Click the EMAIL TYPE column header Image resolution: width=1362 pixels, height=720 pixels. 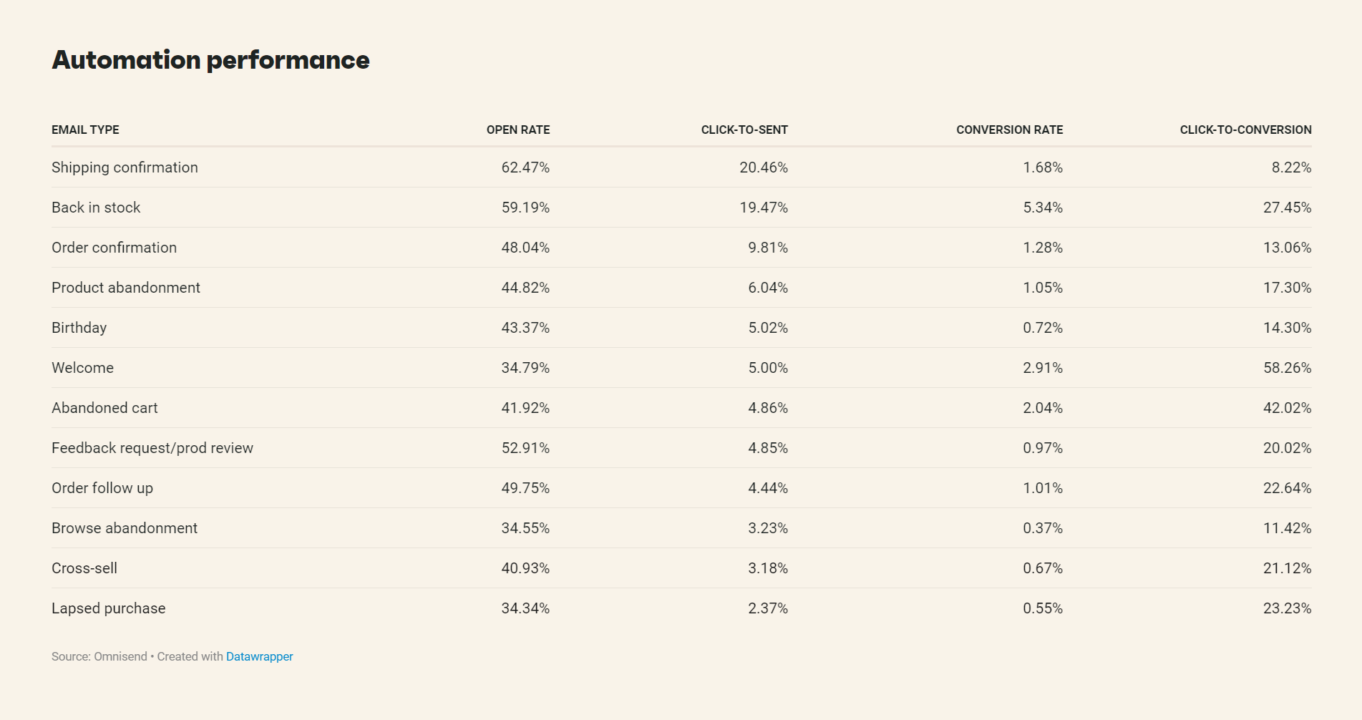coord(85,130)
